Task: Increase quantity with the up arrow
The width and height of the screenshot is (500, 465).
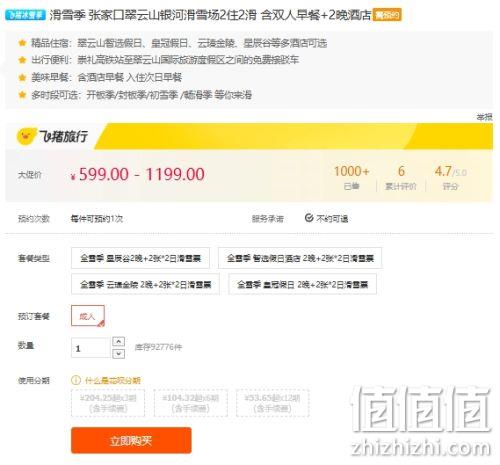Action: coord(119,342)
